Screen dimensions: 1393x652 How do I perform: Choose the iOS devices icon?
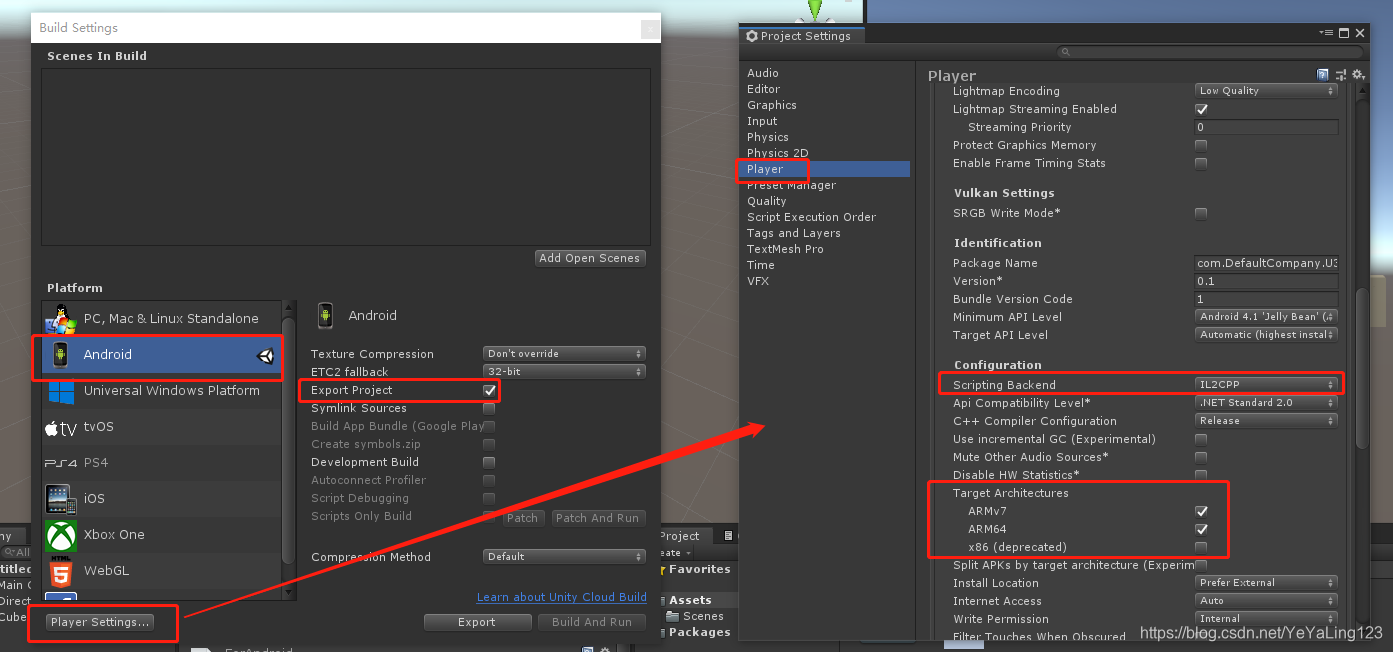point(62,499)
